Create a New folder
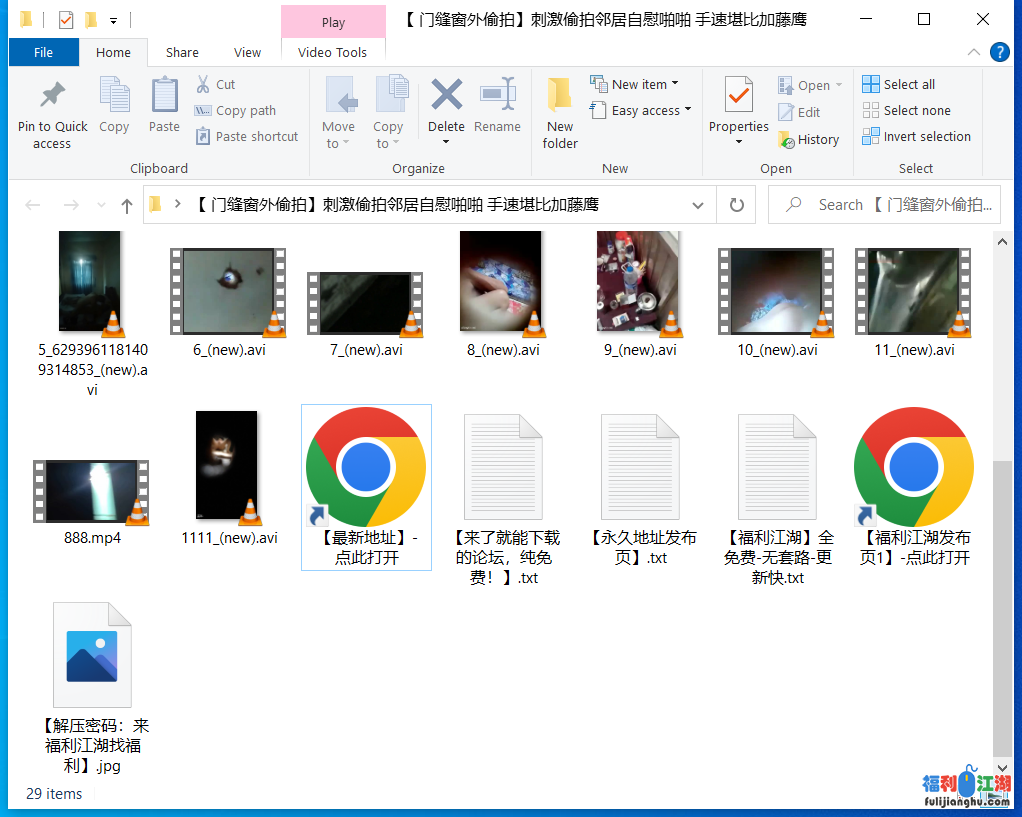This screenshot has height=817, width=1022. pos(559,112)
